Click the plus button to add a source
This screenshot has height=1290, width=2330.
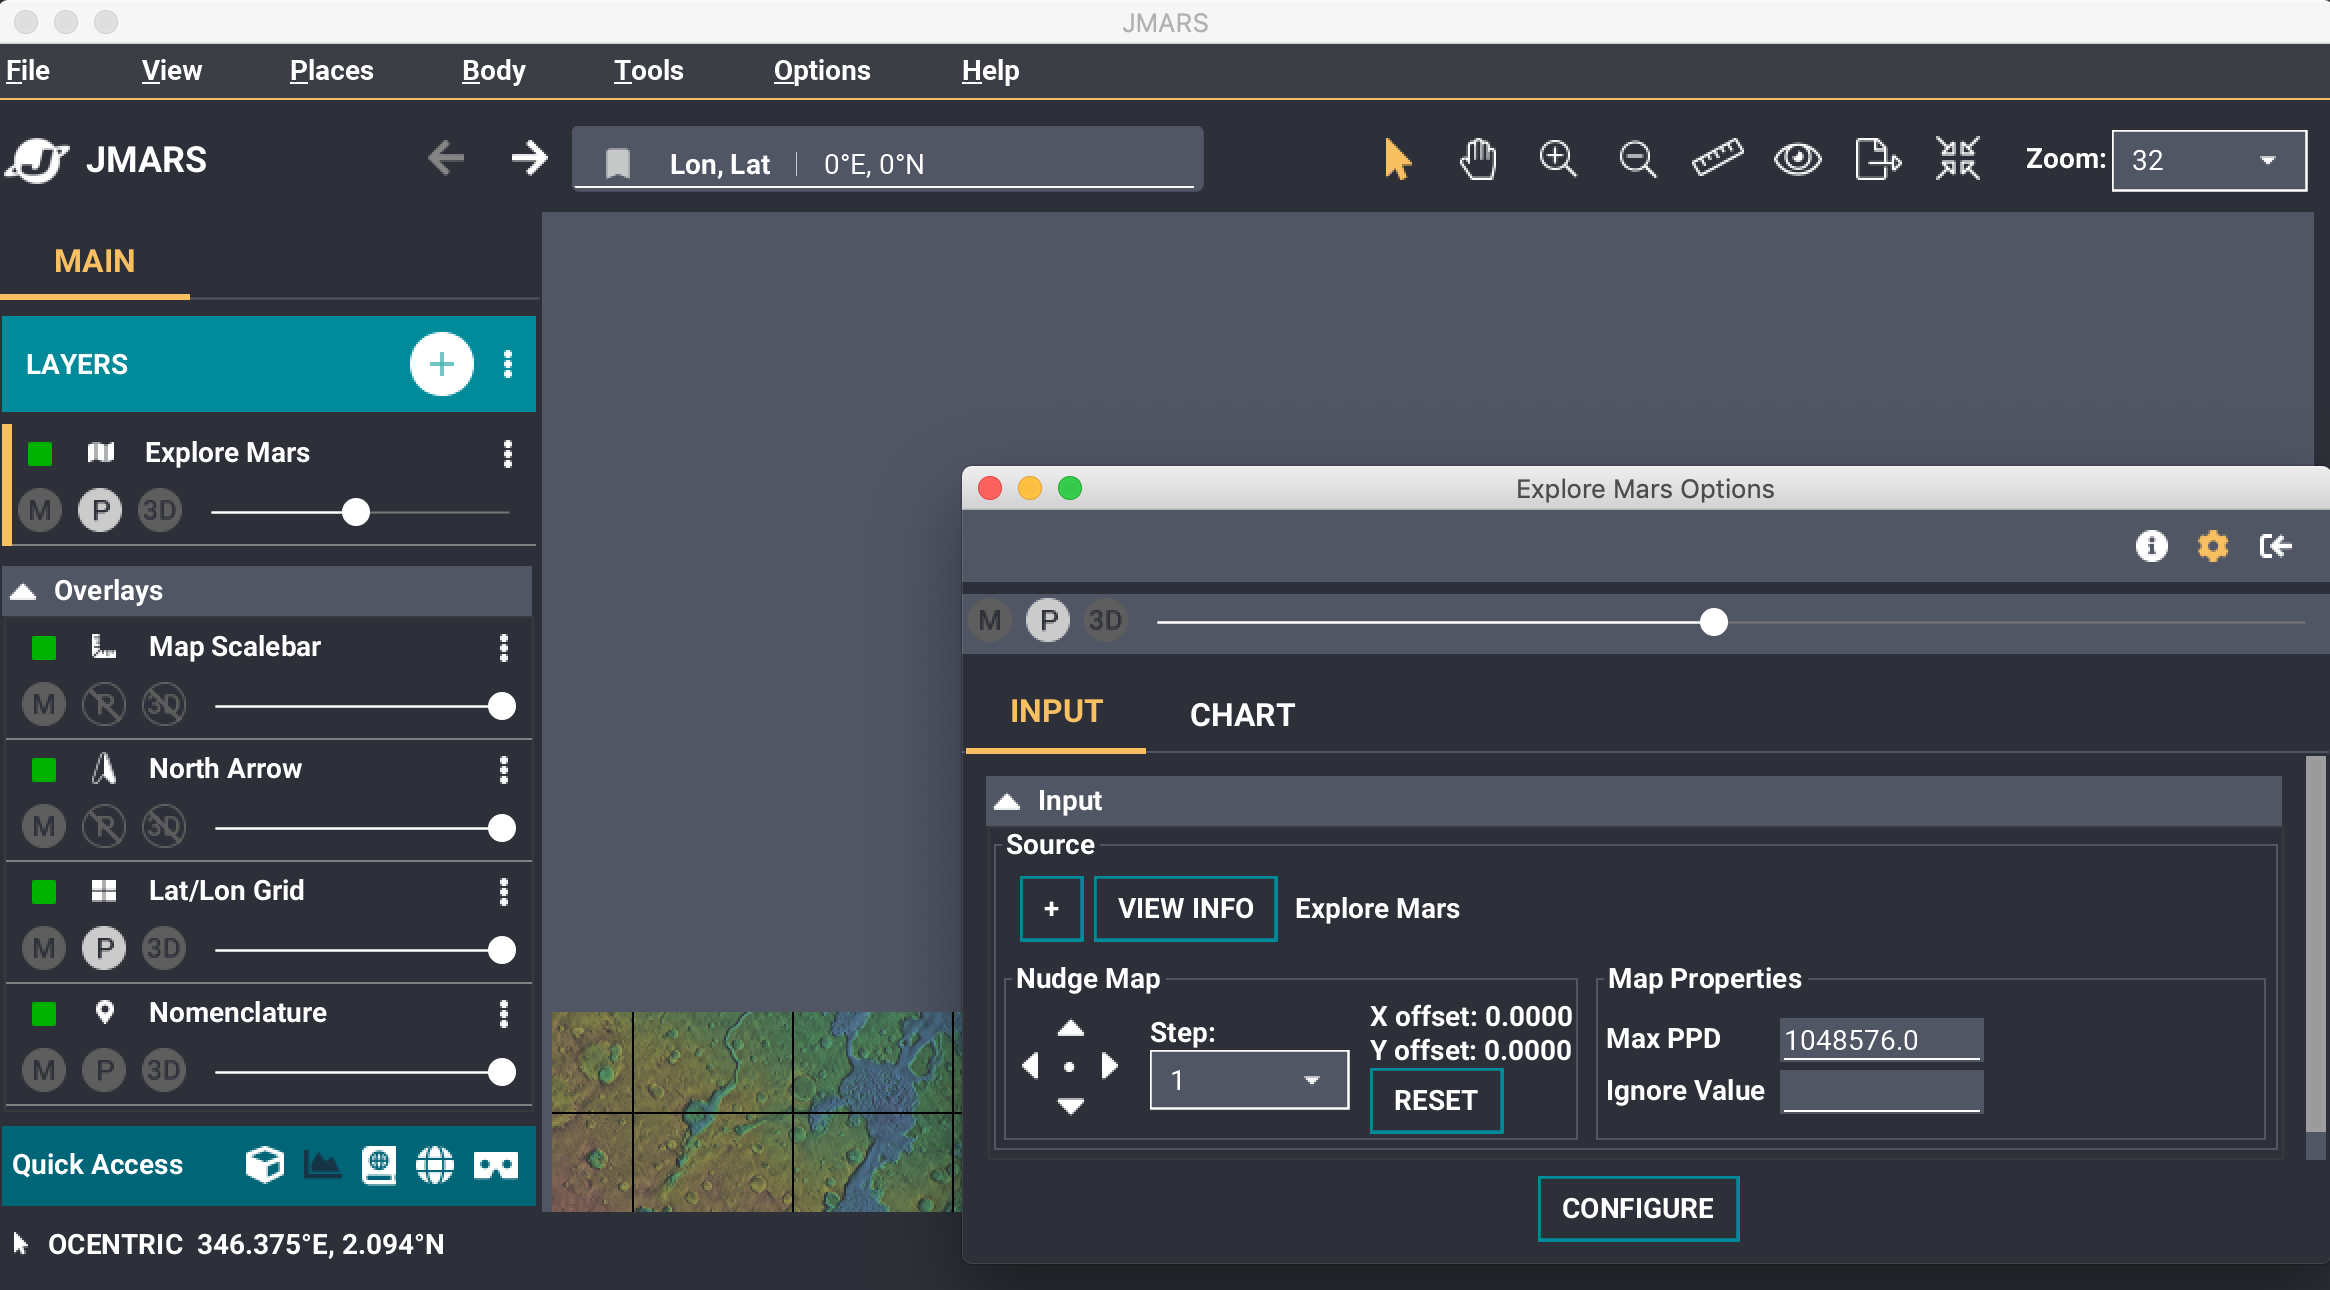(1051, 909)
